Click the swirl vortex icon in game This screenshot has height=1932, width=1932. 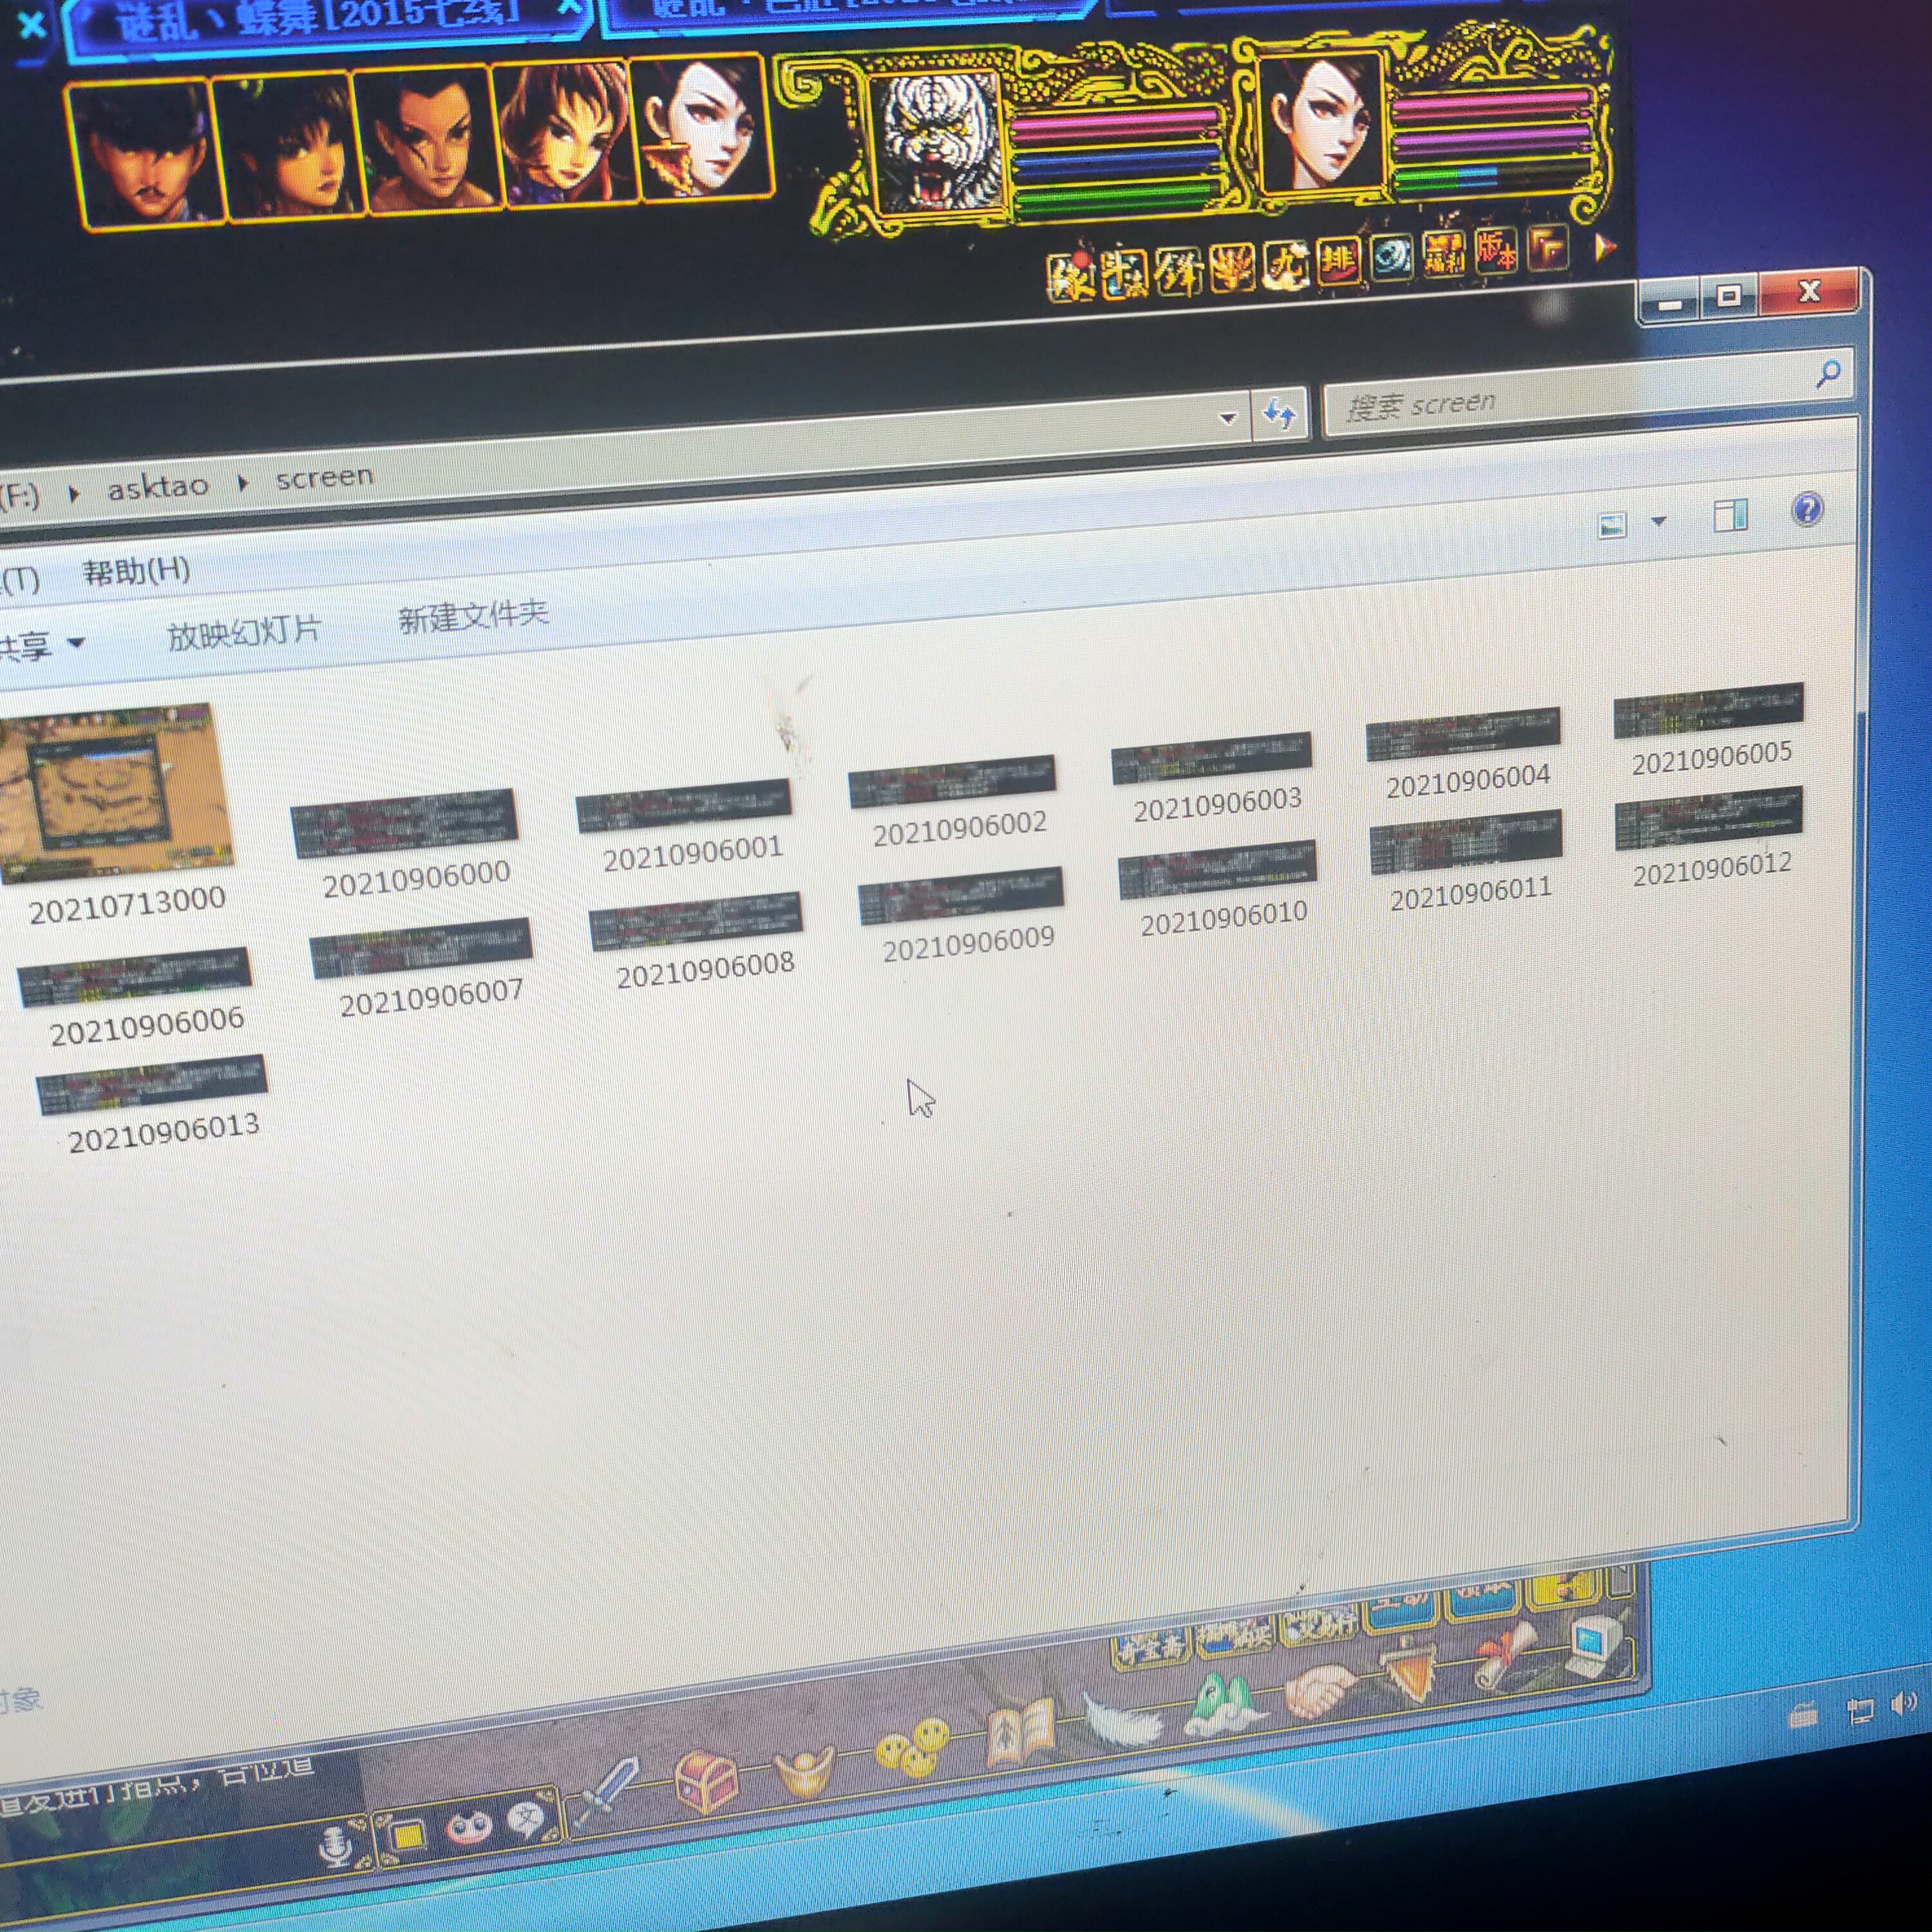pos(1390,258)
